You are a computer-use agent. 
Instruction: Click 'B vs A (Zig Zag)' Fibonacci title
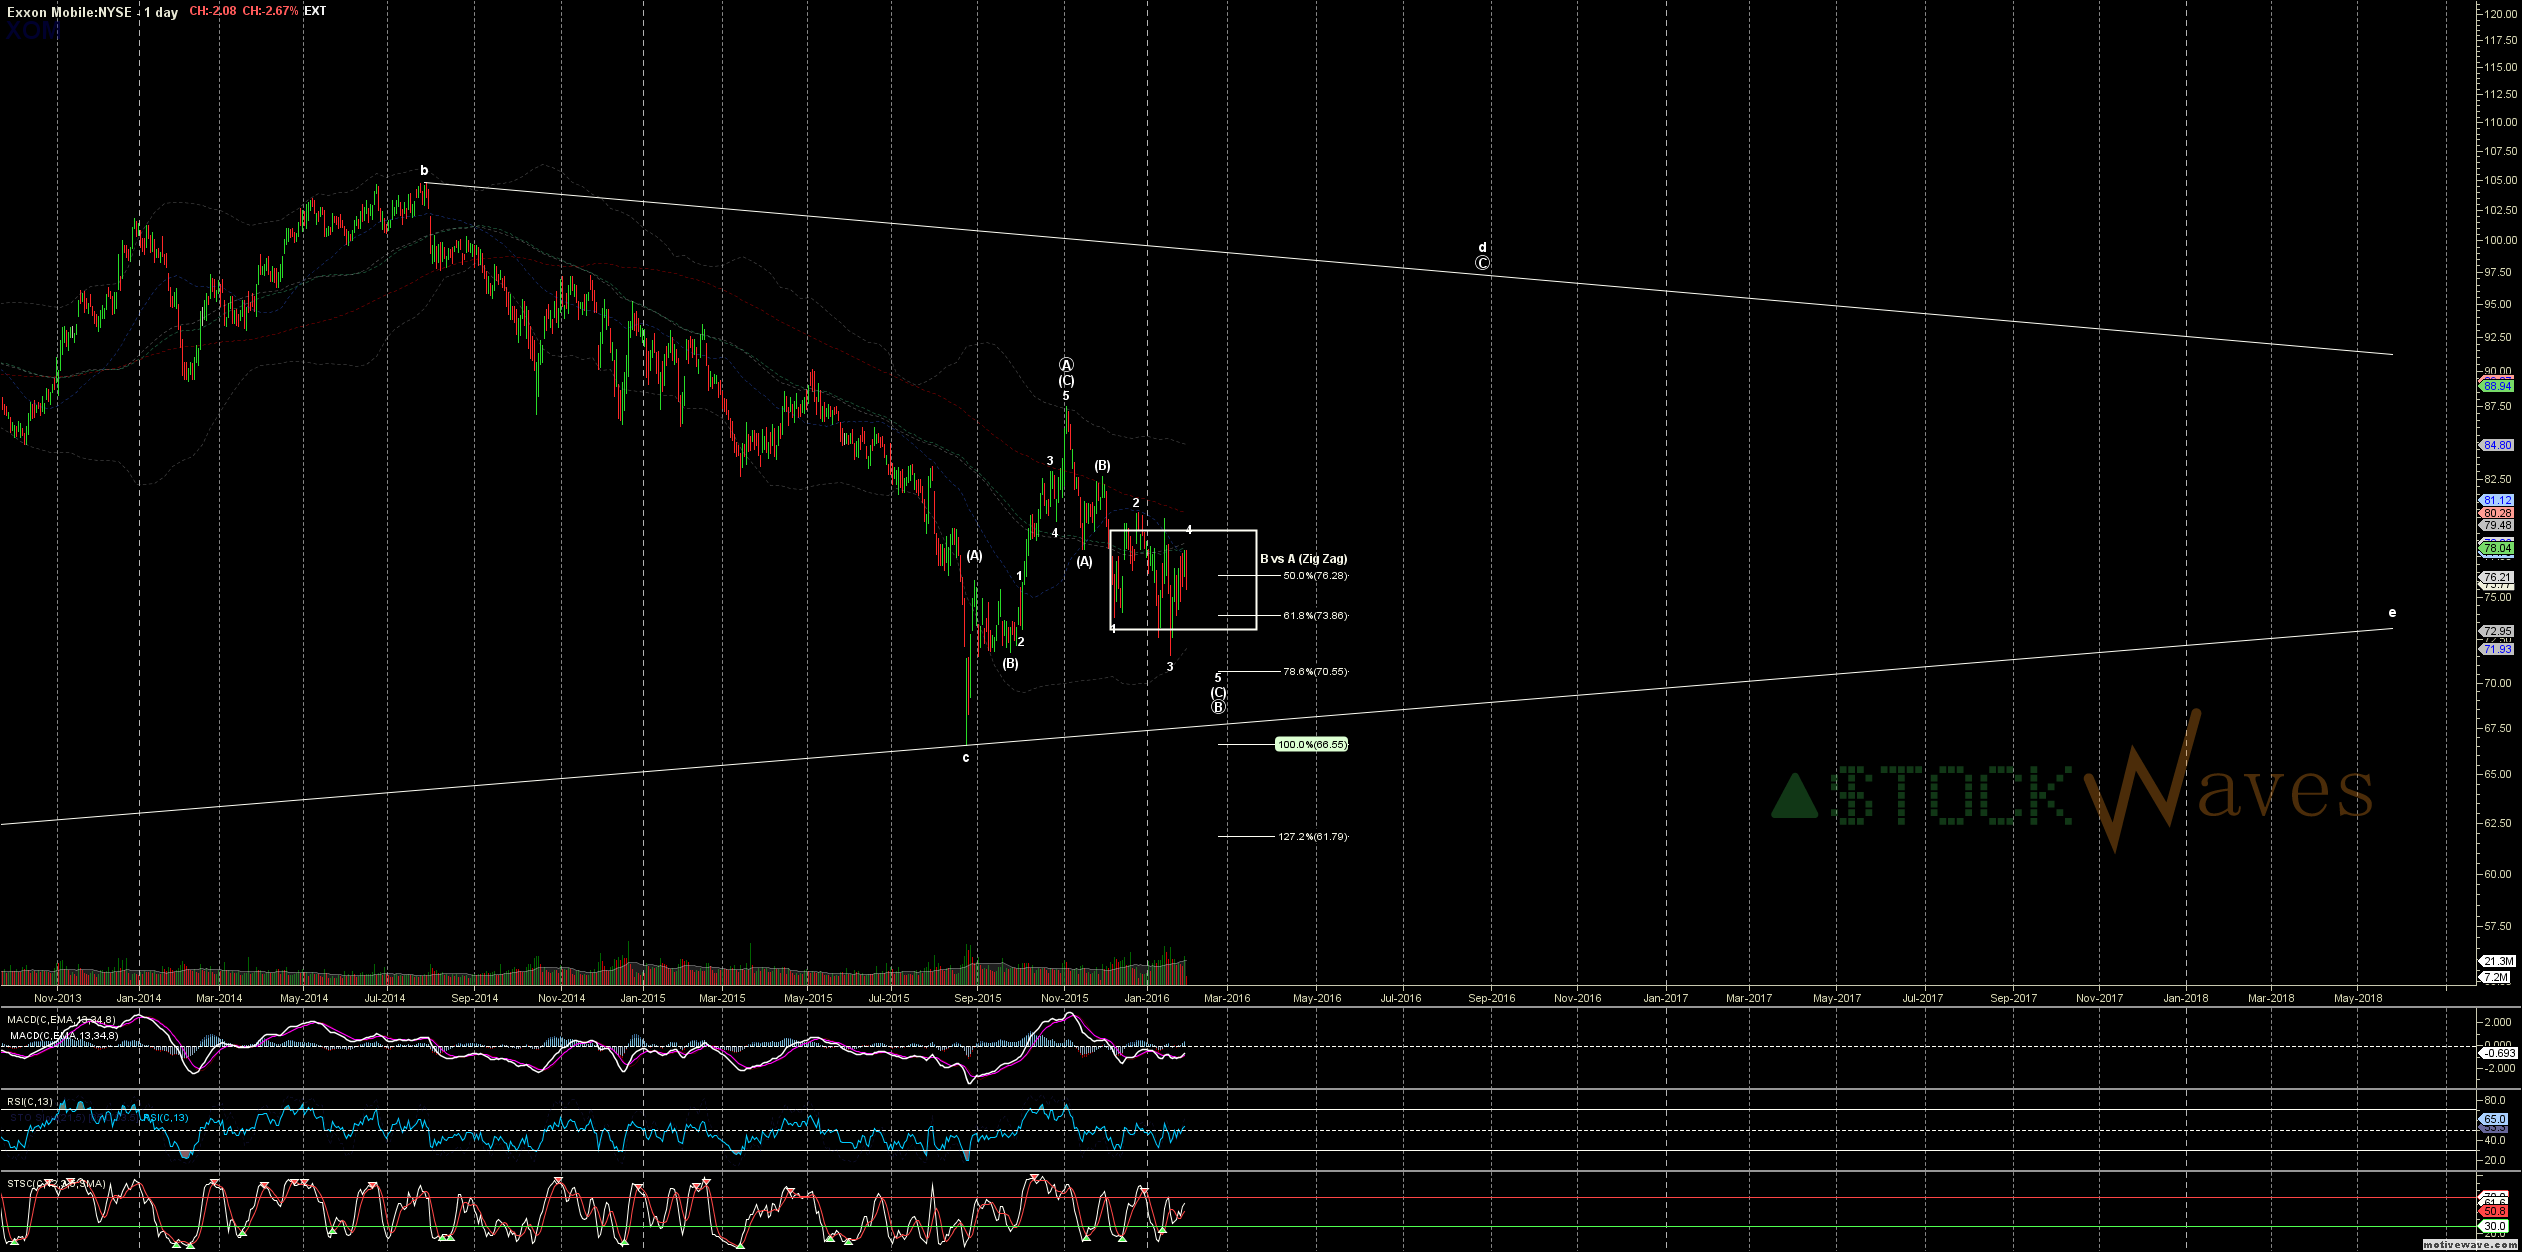click(1303, 559)
